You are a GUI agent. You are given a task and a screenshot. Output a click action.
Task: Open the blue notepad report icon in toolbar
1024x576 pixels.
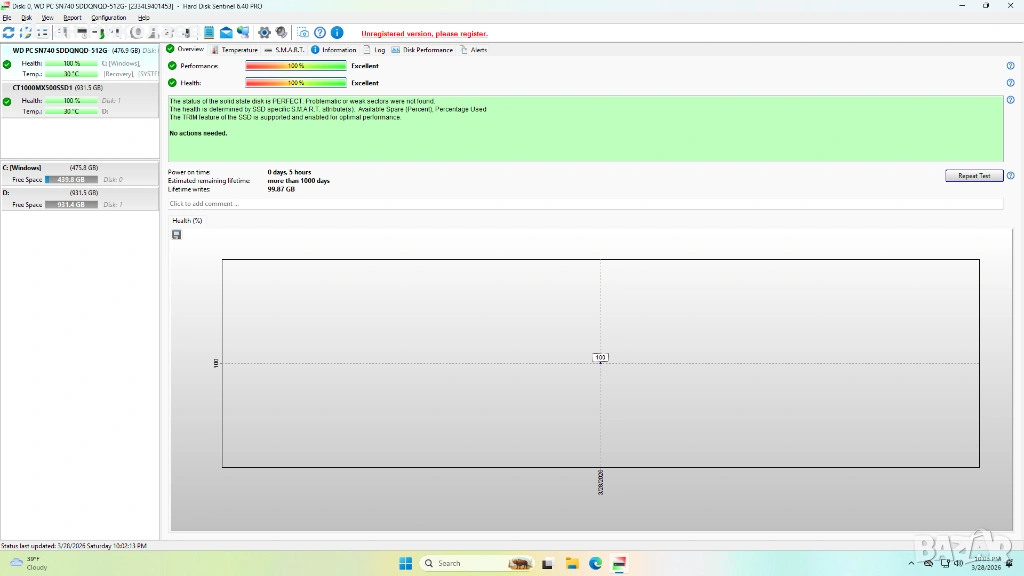tap(210, 33)
